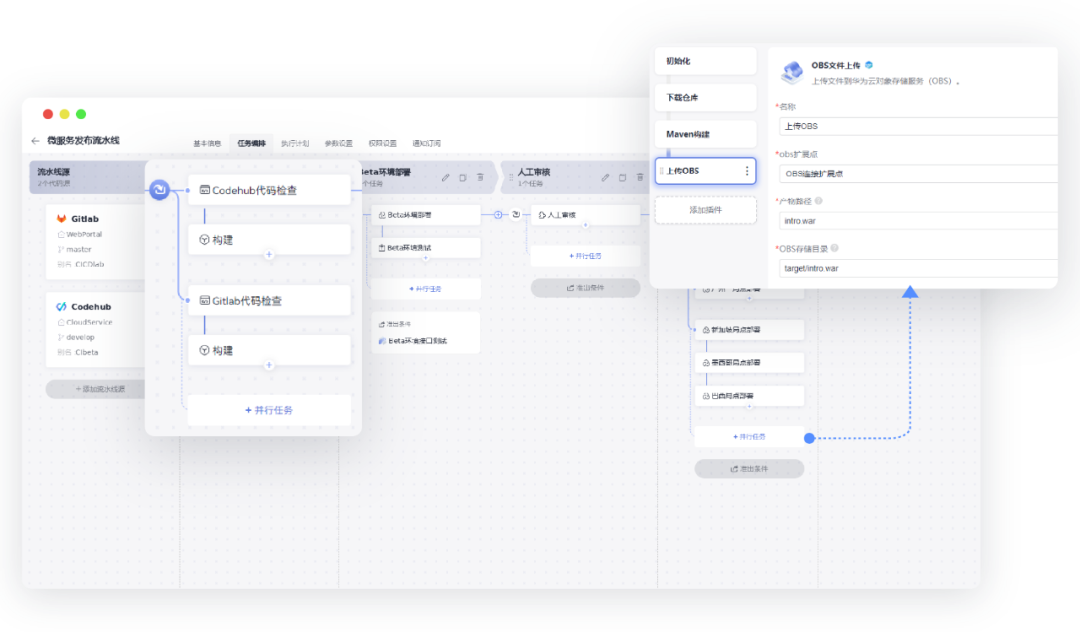Select the Maven构建 step
1080x632 pixels.
(x=705, y=134)
